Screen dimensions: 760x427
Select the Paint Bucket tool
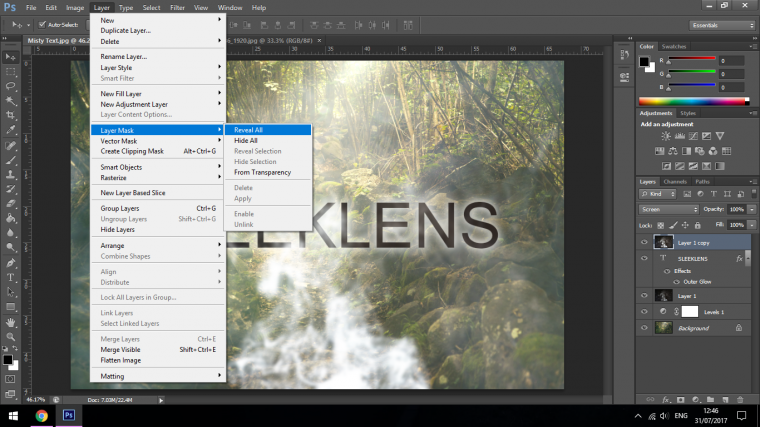10,218
